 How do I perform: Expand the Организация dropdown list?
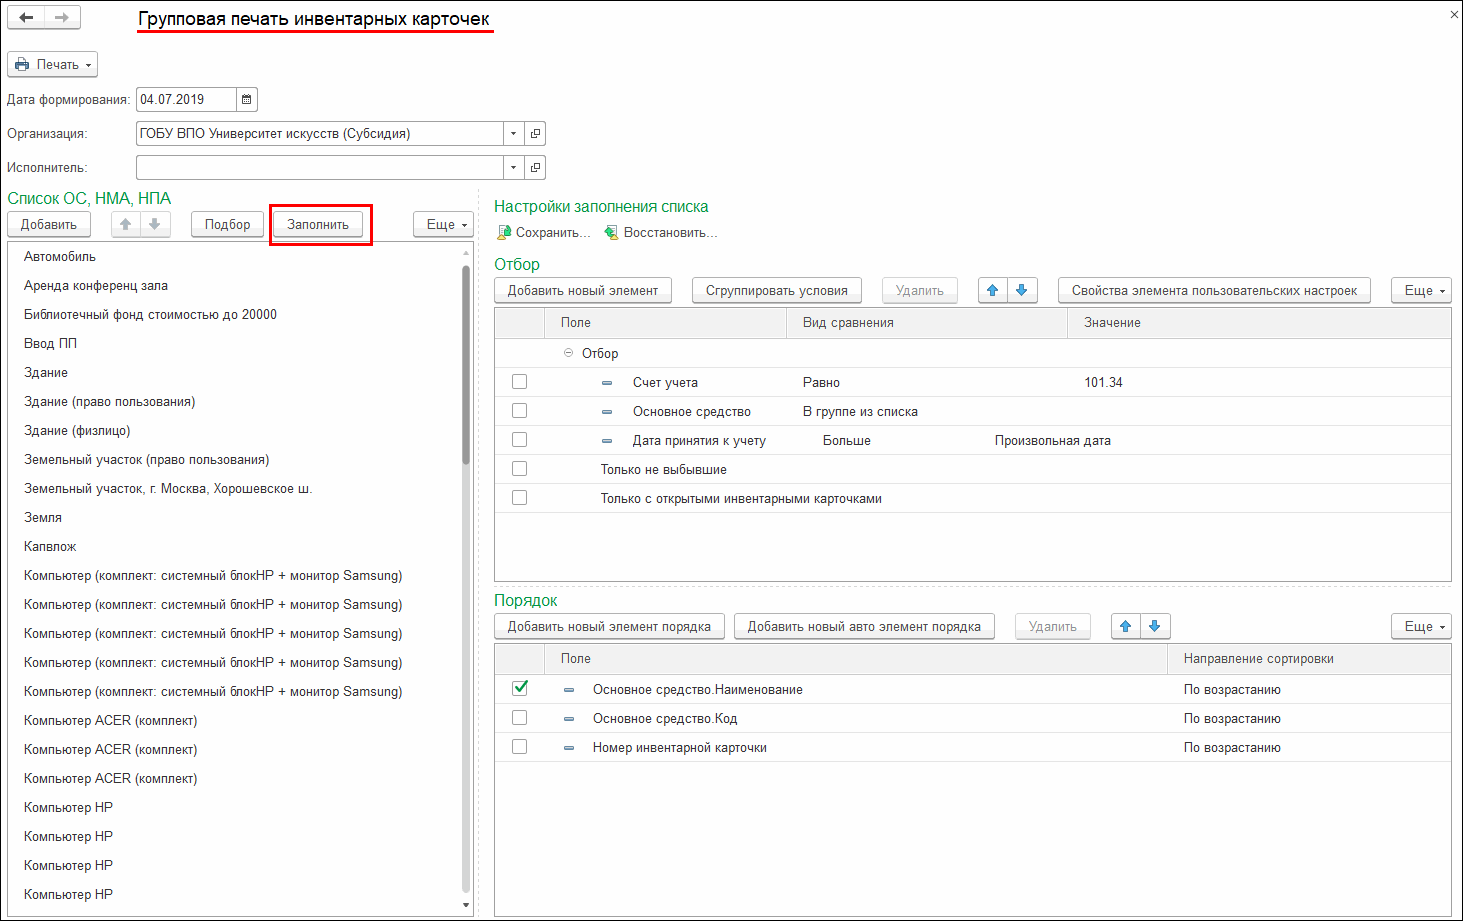click(513, 133)
